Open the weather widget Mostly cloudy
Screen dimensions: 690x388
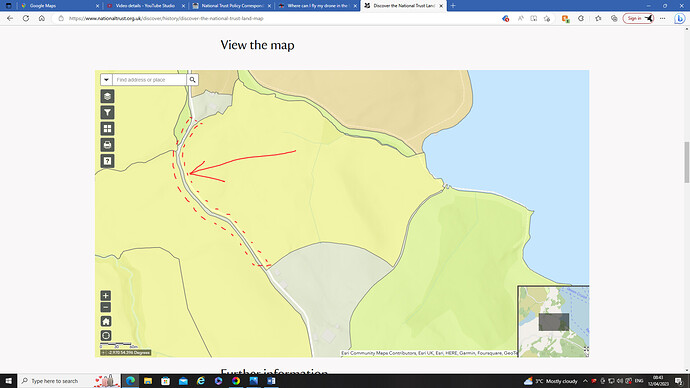tap(551, 381)
